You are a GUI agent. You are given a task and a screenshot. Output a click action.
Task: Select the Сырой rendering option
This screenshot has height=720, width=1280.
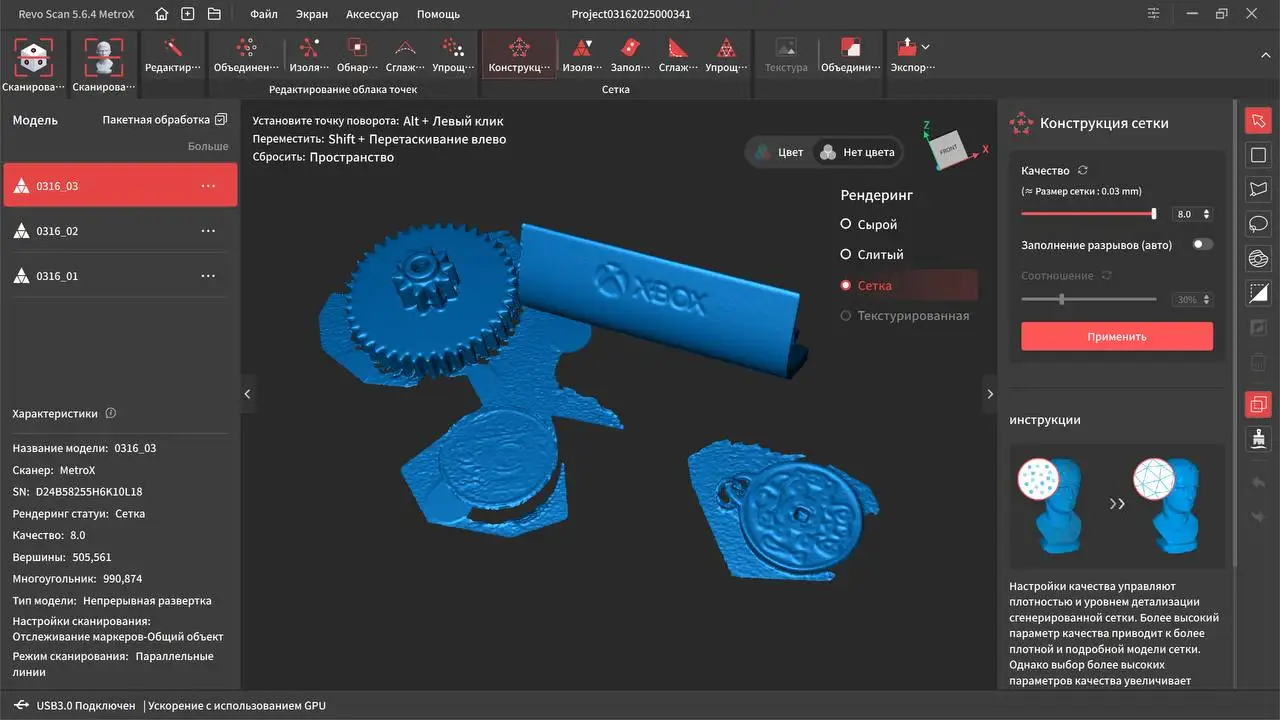869,225
